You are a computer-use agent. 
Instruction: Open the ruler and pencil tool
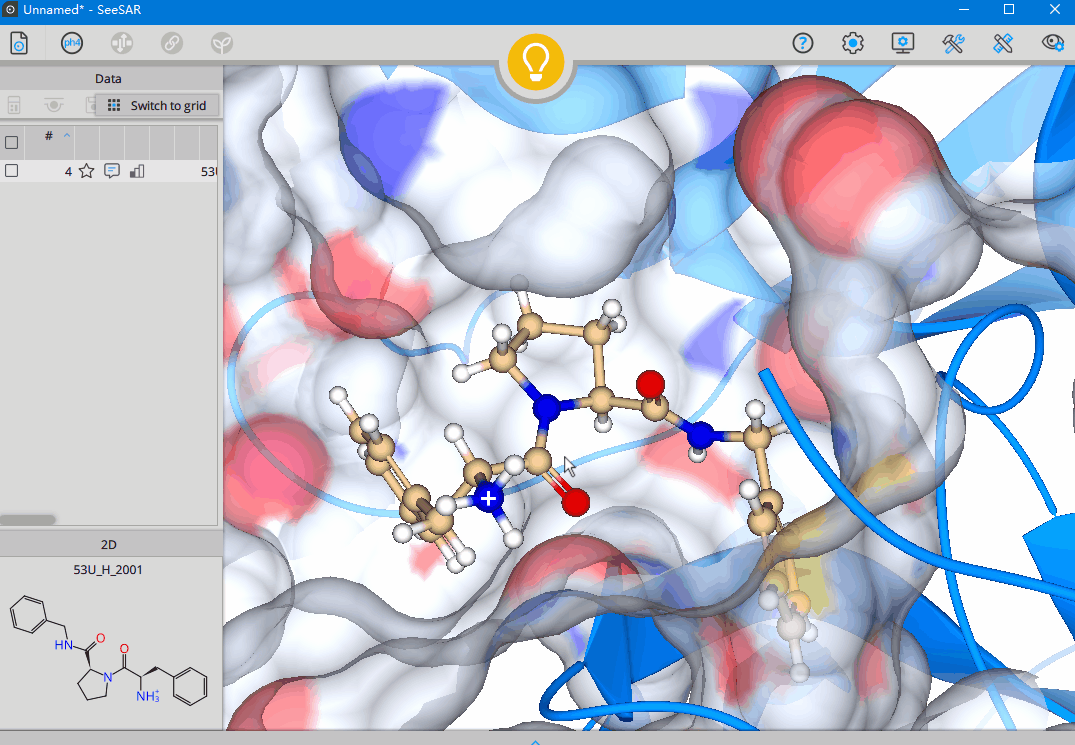1003,43
